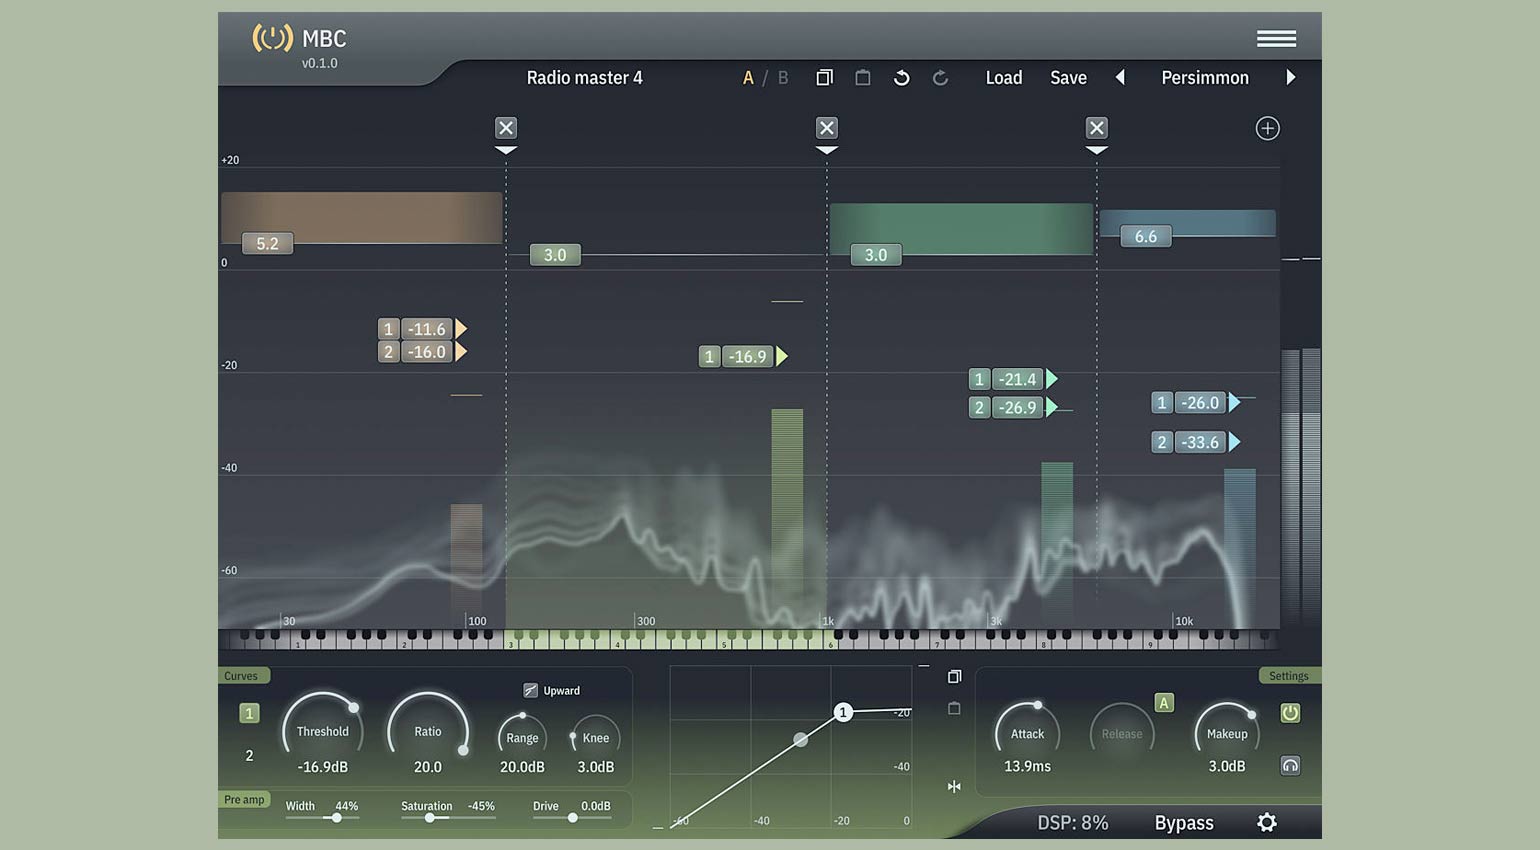Viewport: 1540px width, 850px height.
Task: Open the Settings tab
Action: click(1289, 676)
